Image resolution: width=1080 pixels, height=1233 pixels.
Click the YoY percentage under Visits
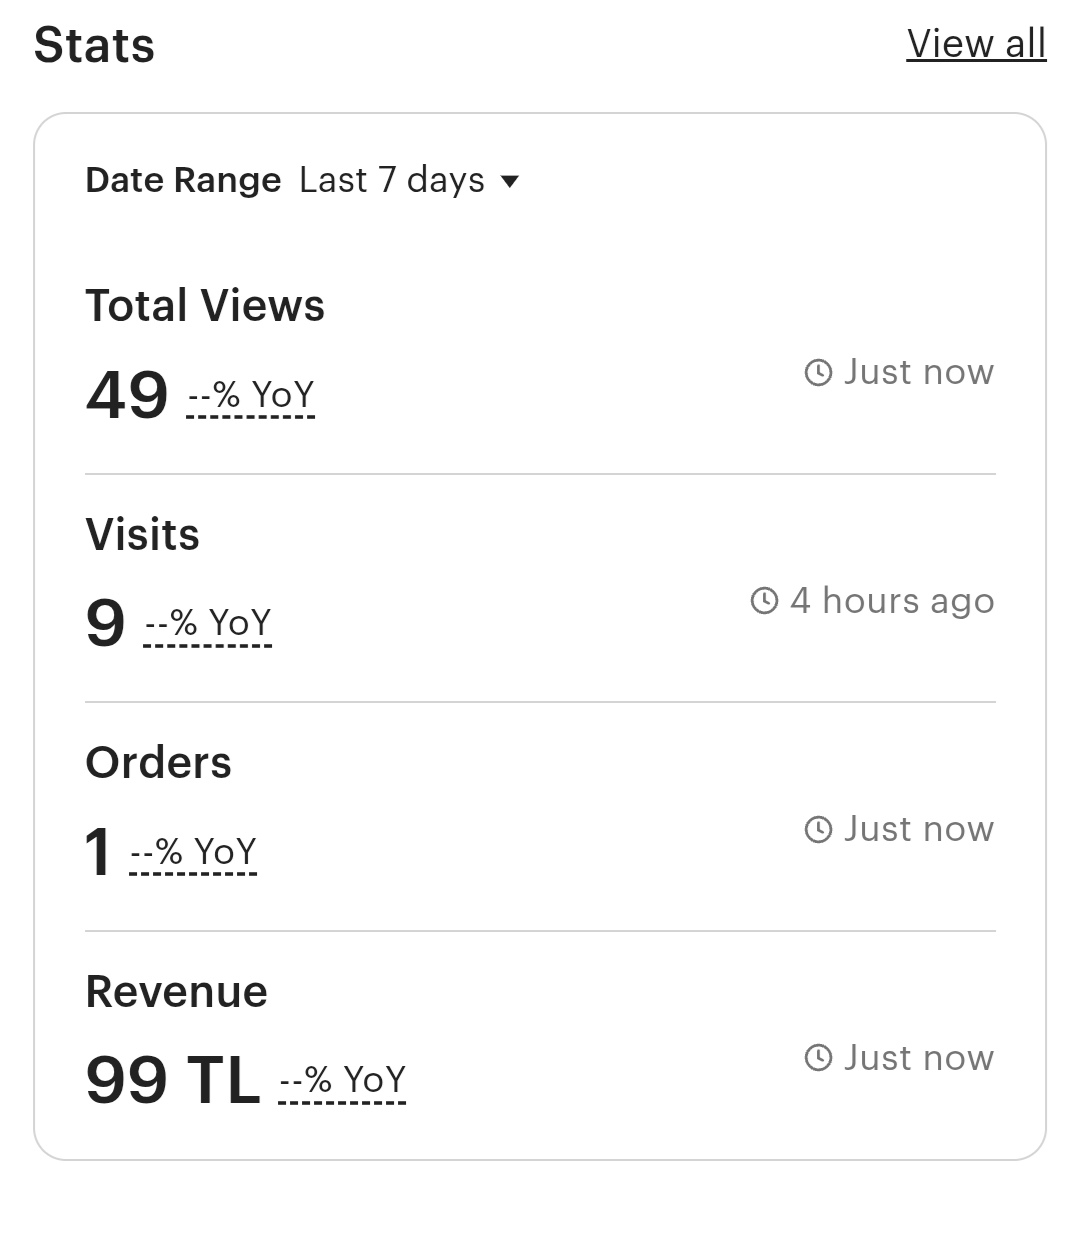pos(208,624)
